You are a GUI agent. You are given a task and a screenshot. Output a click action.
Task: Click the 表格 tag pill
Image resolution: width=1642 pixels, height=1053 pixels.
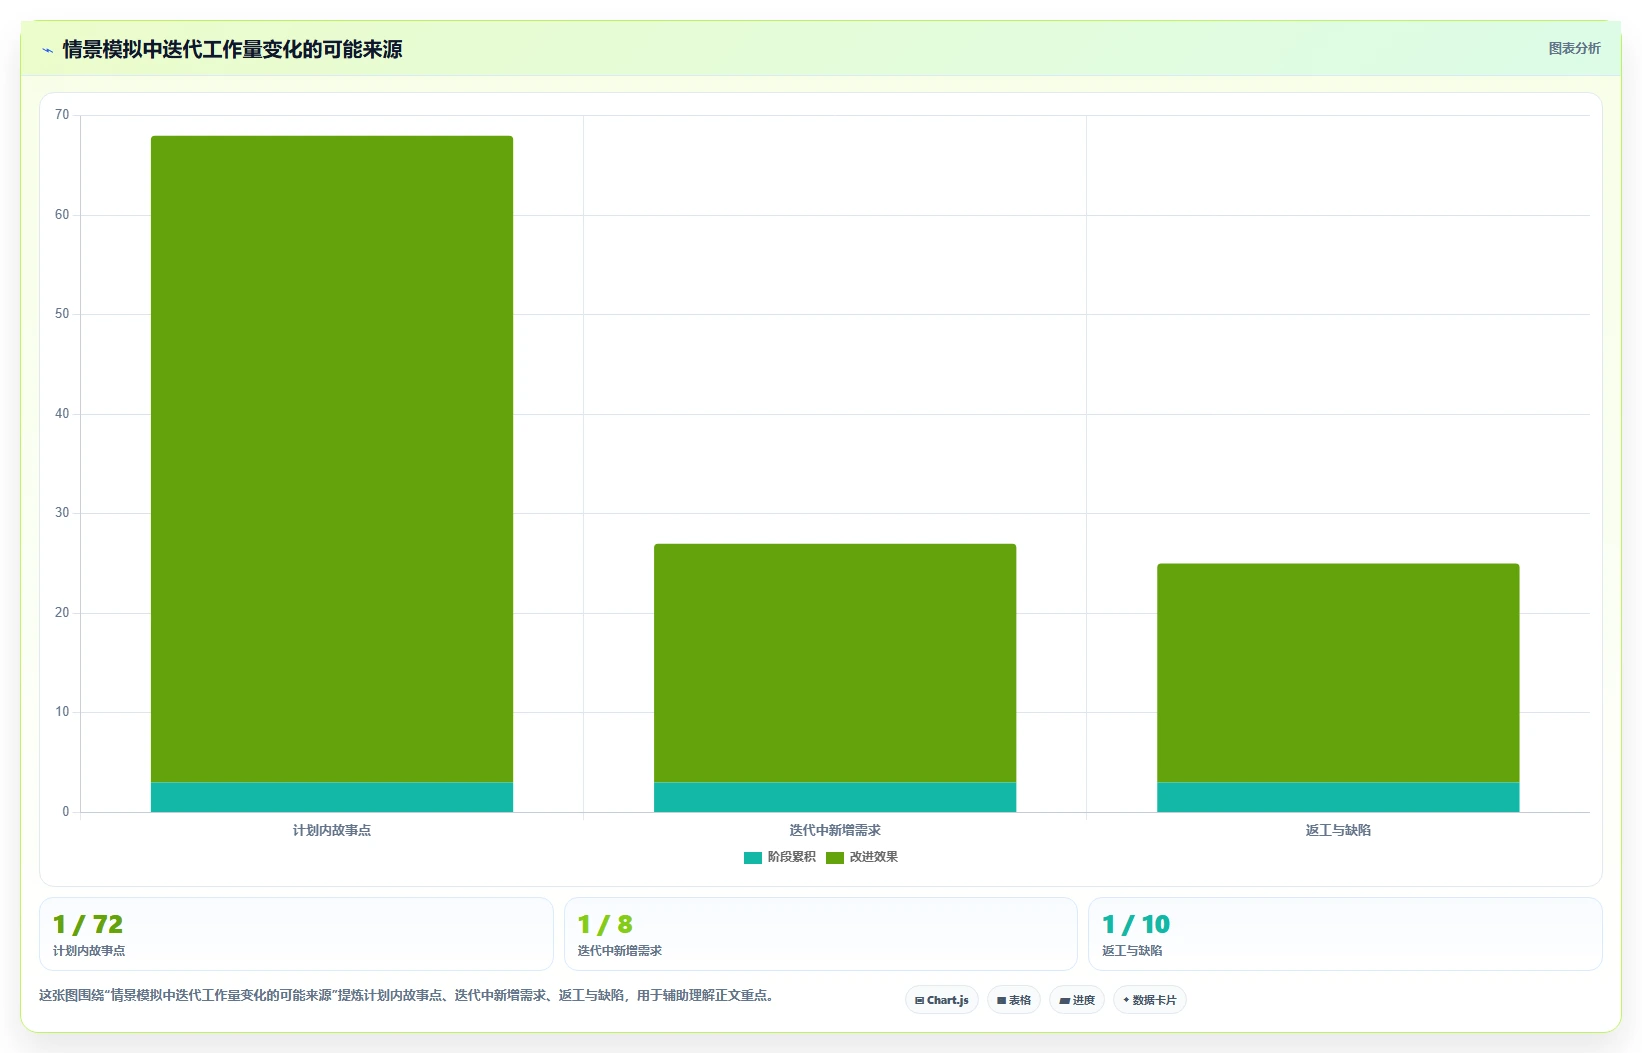point(1014,1000)
